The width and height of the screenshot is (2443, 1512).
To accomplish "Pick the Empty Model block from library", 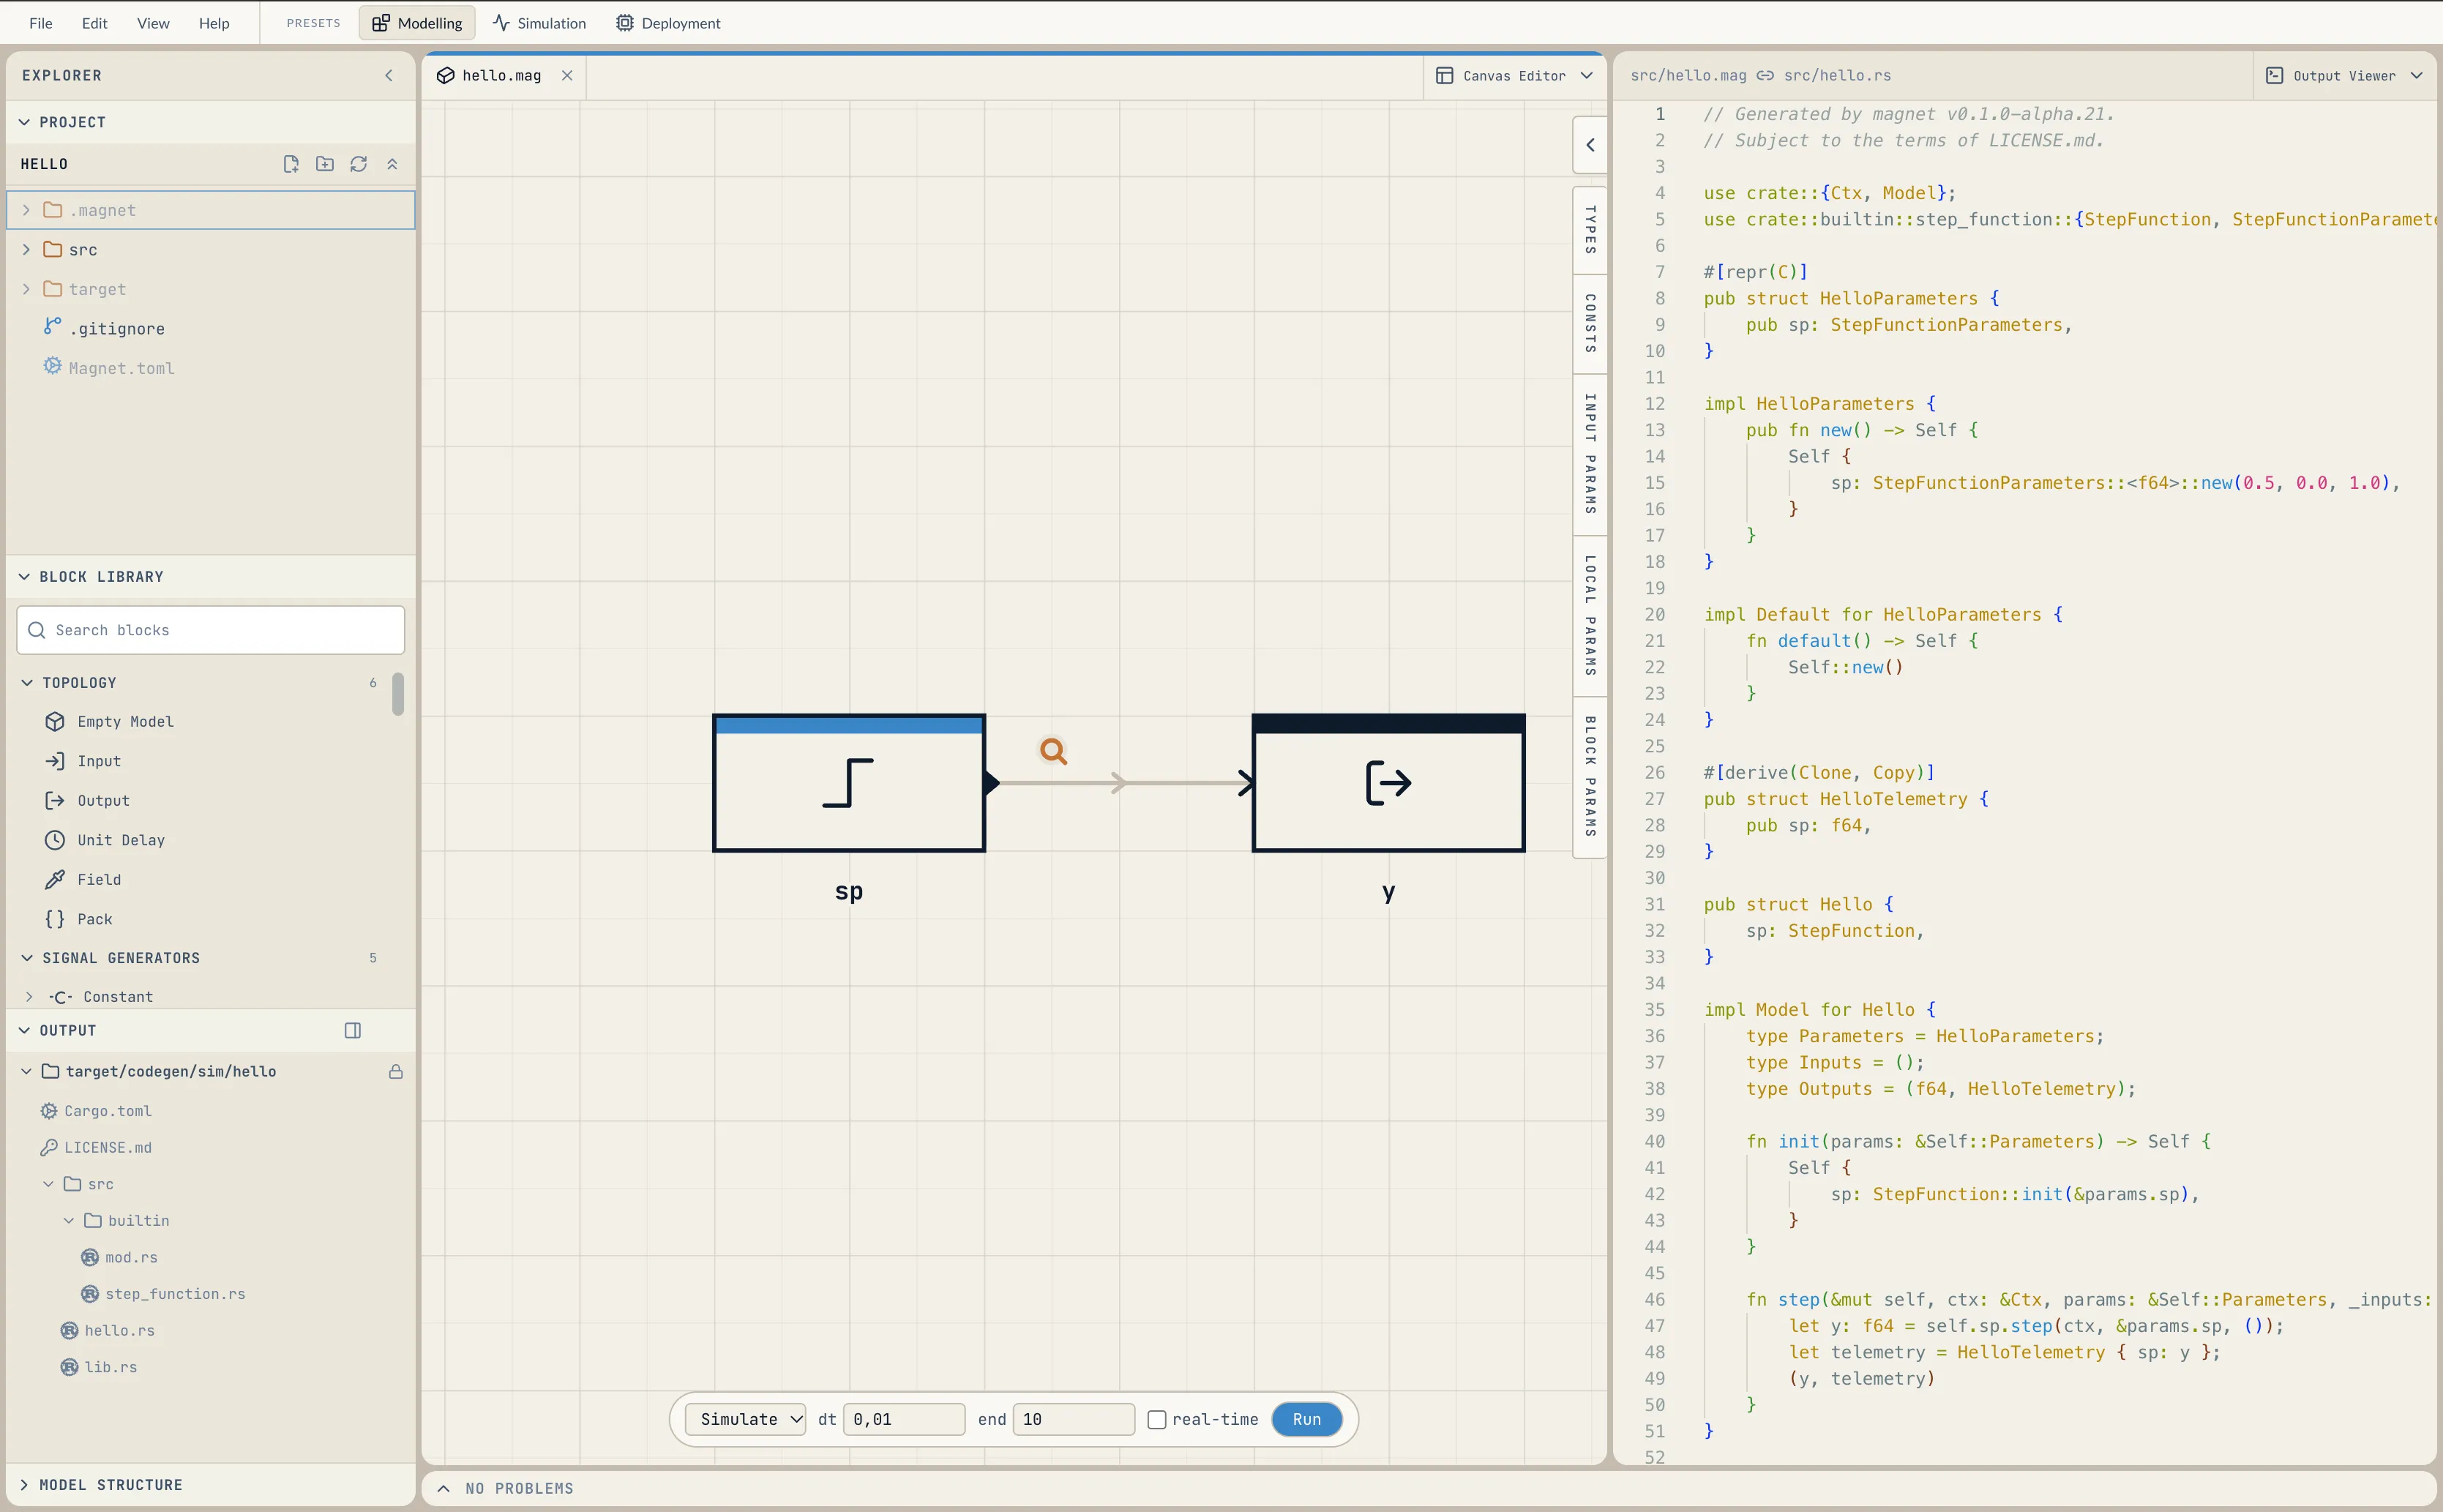I will (110, 722).
